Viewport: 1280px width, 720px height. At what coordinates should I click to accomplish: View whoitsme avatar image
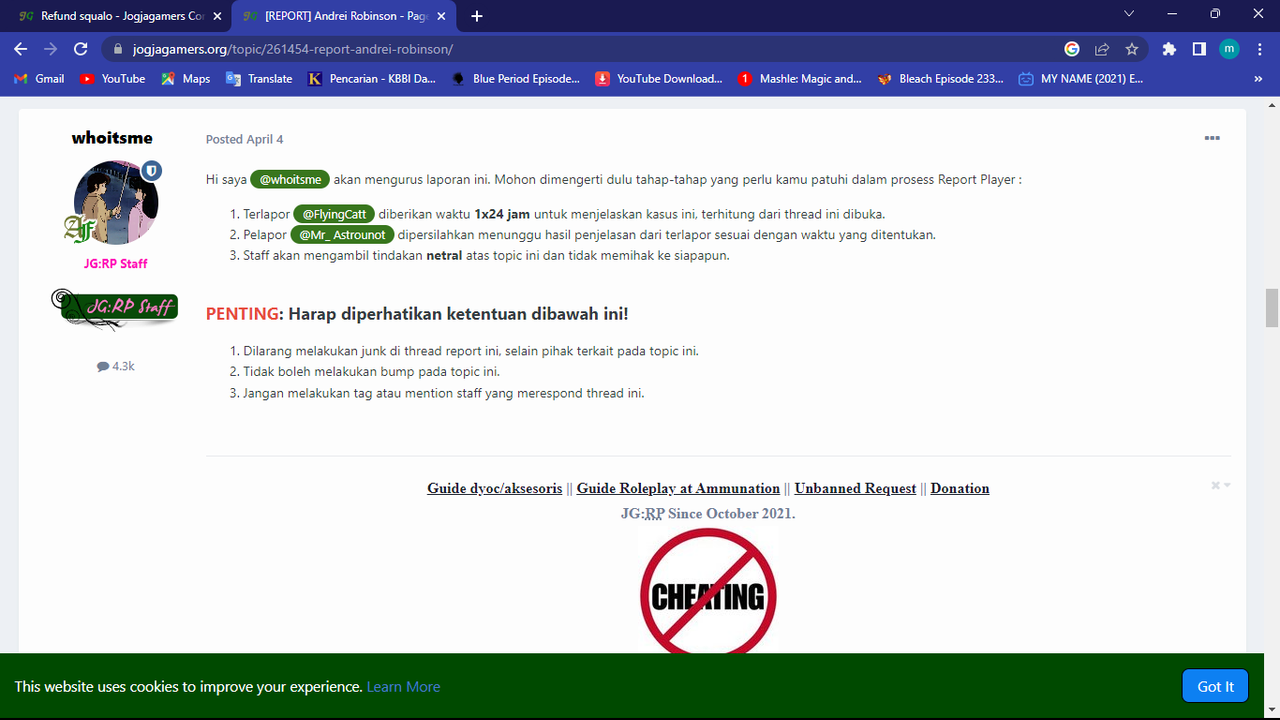click(x=116, y=203)
